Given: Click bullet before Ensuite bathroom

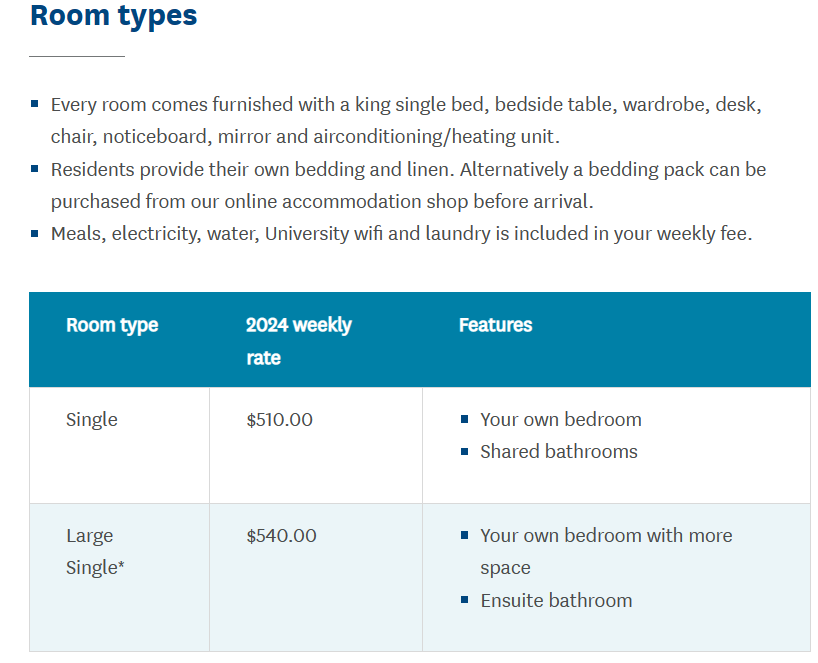Looking at the screenshot, I should (464, 600).
